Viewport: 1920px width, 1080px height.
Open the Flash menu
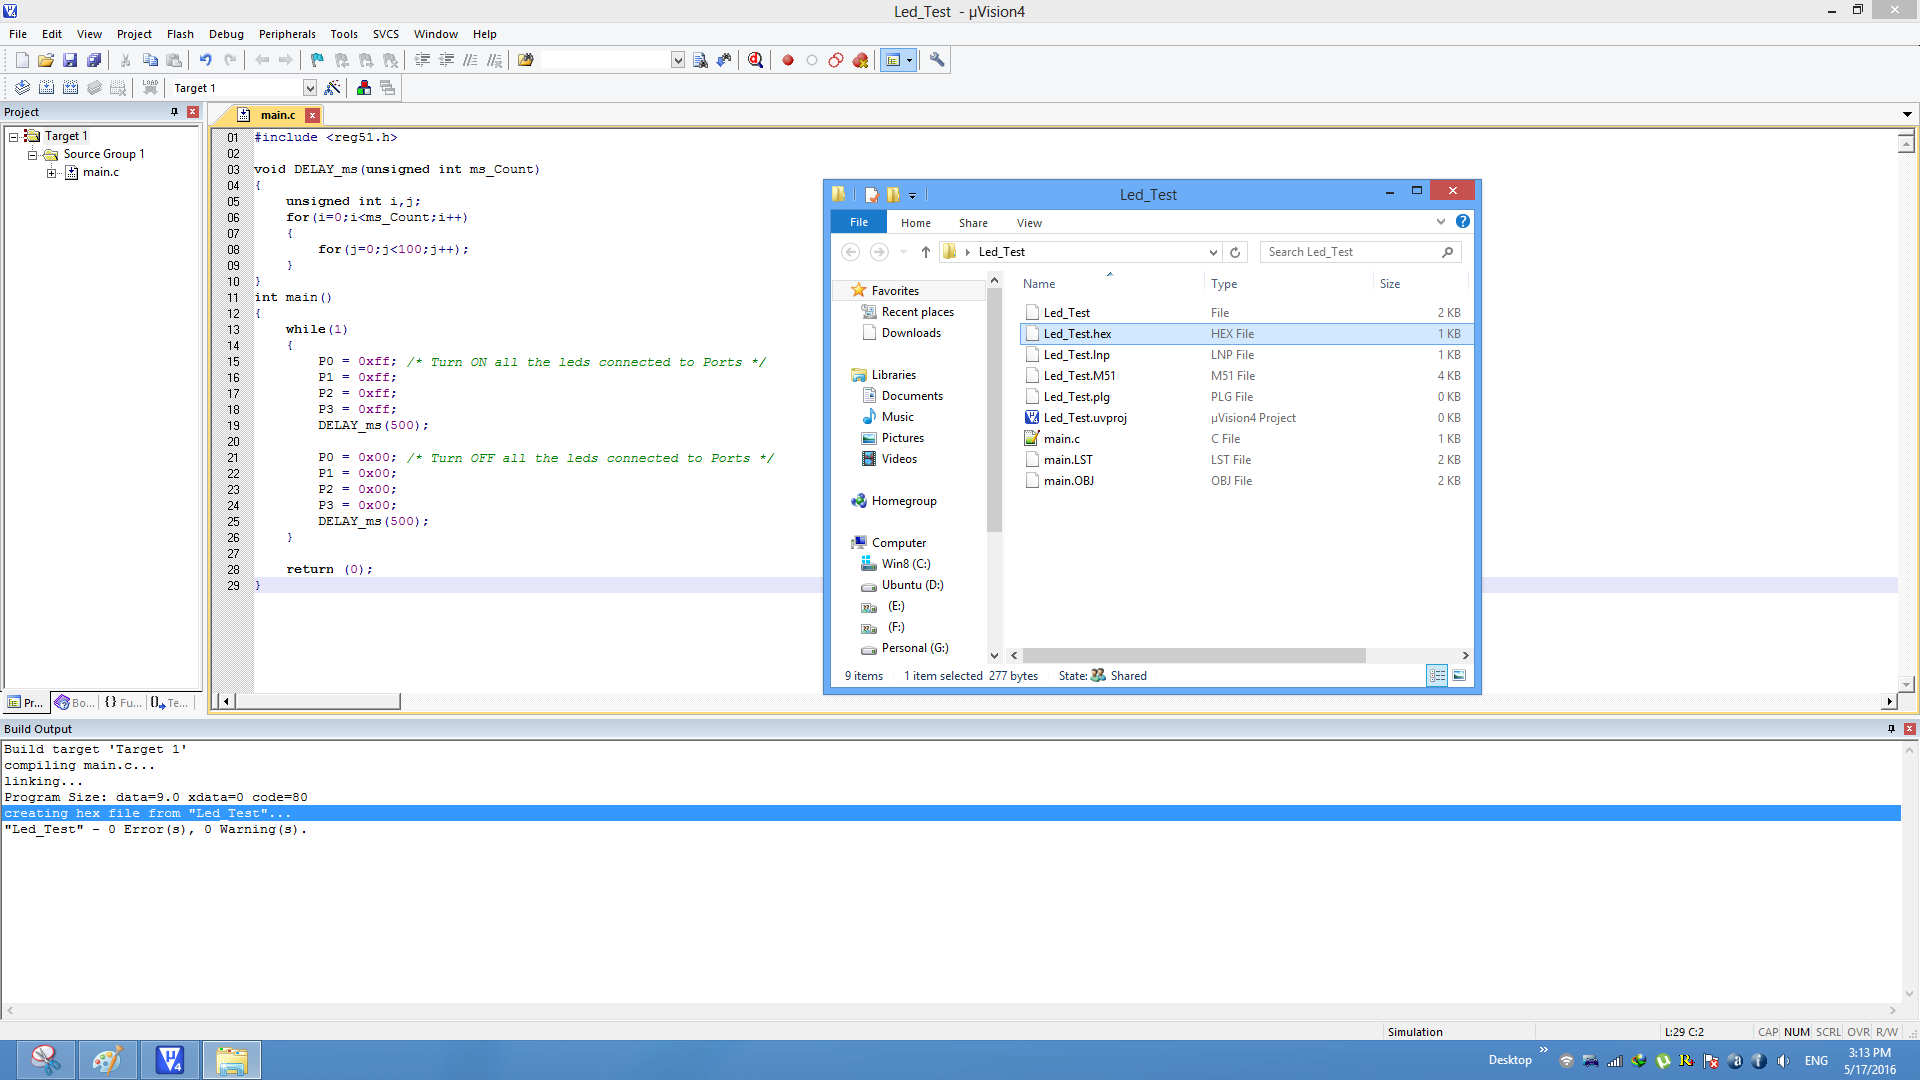(180, 34)
